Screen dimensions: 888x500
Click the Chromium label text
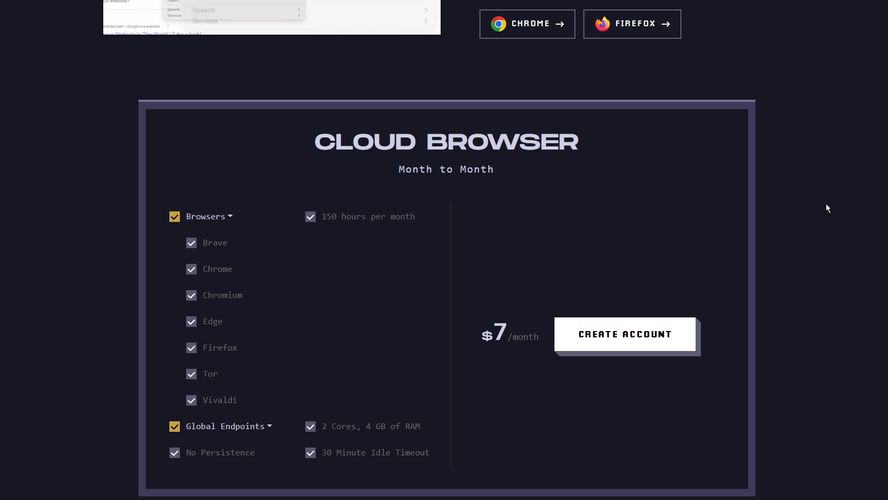pos(223,295)
